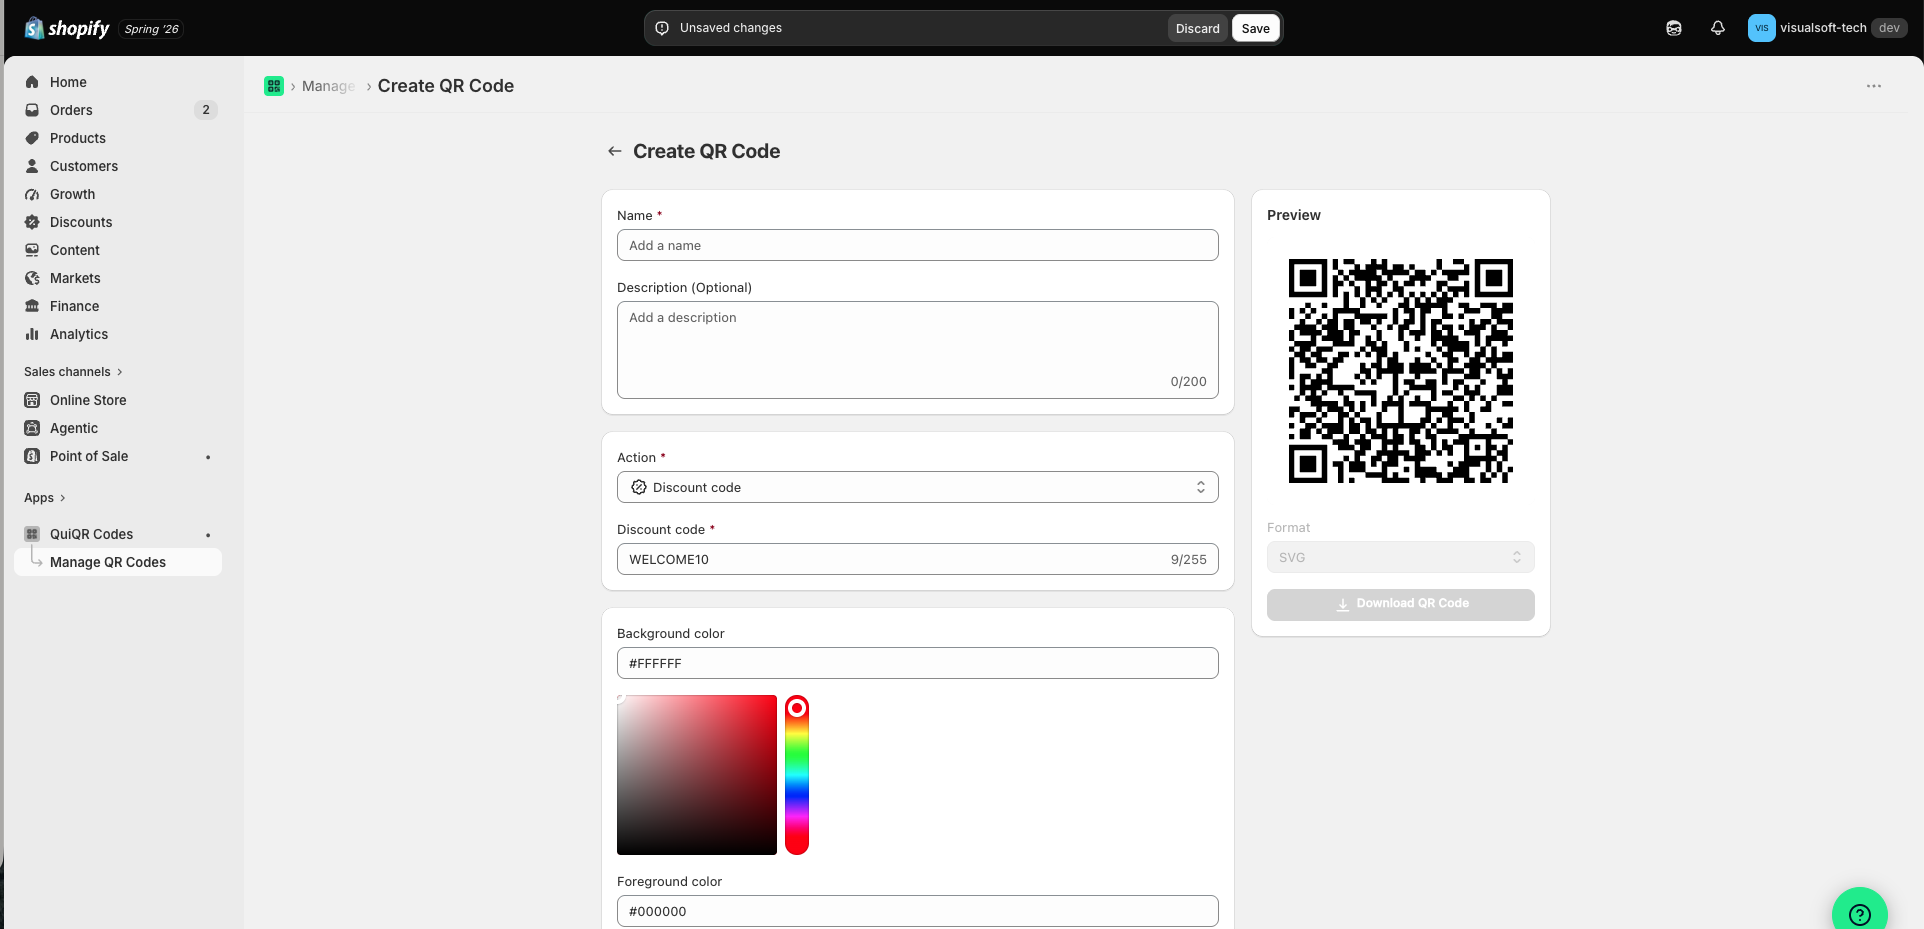
Task: Click the Background color hex field
Action: click(x=918, y=663)
